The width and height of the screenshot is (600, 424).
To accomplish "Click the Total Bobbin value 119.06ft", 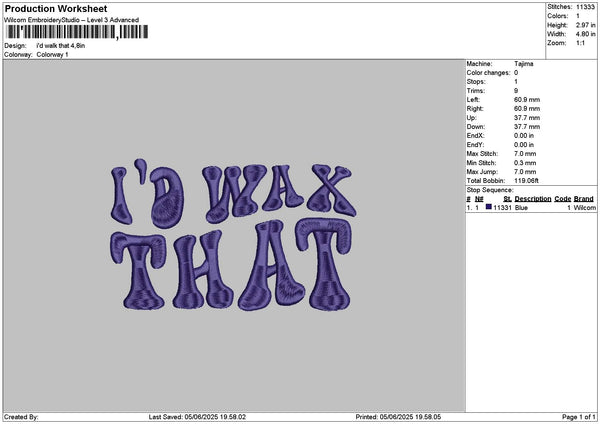I will tap(526, 181).
